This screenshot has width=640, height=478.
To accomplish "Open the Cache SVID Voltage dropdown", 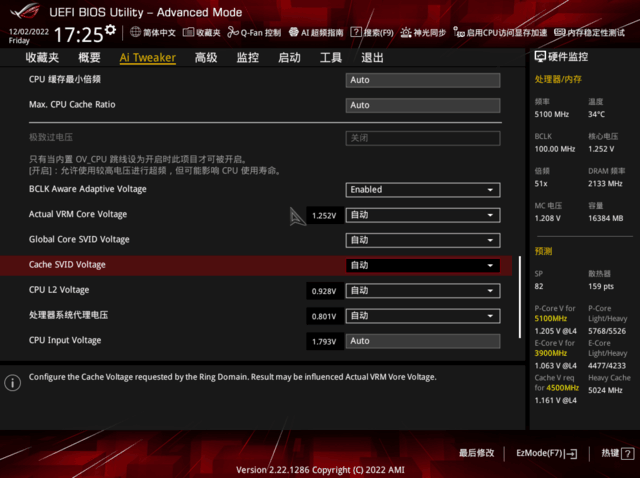I will (423, 265).
